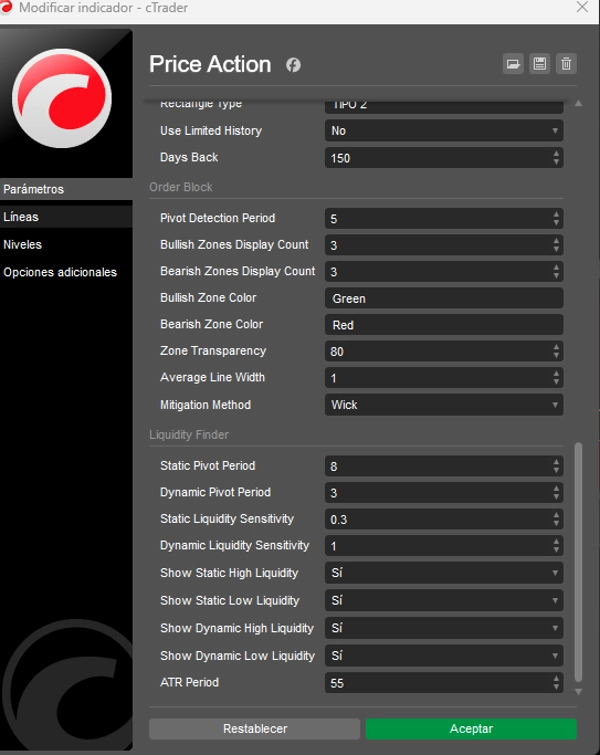
Task: Open the Use Limited History dropdown
Action: pos(444,131)
